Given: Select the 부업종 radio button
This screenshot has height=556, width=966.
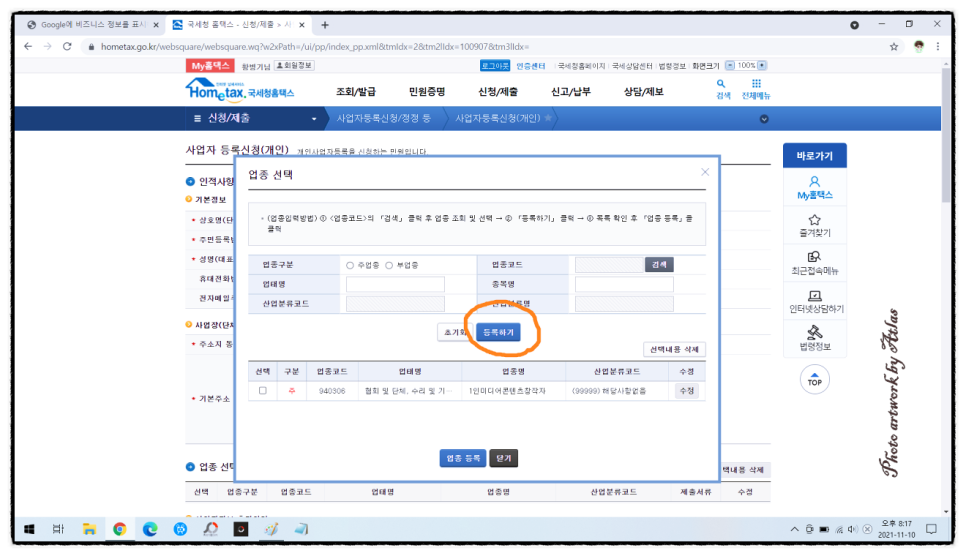Looking at the screenshot, I should [389, 265].
